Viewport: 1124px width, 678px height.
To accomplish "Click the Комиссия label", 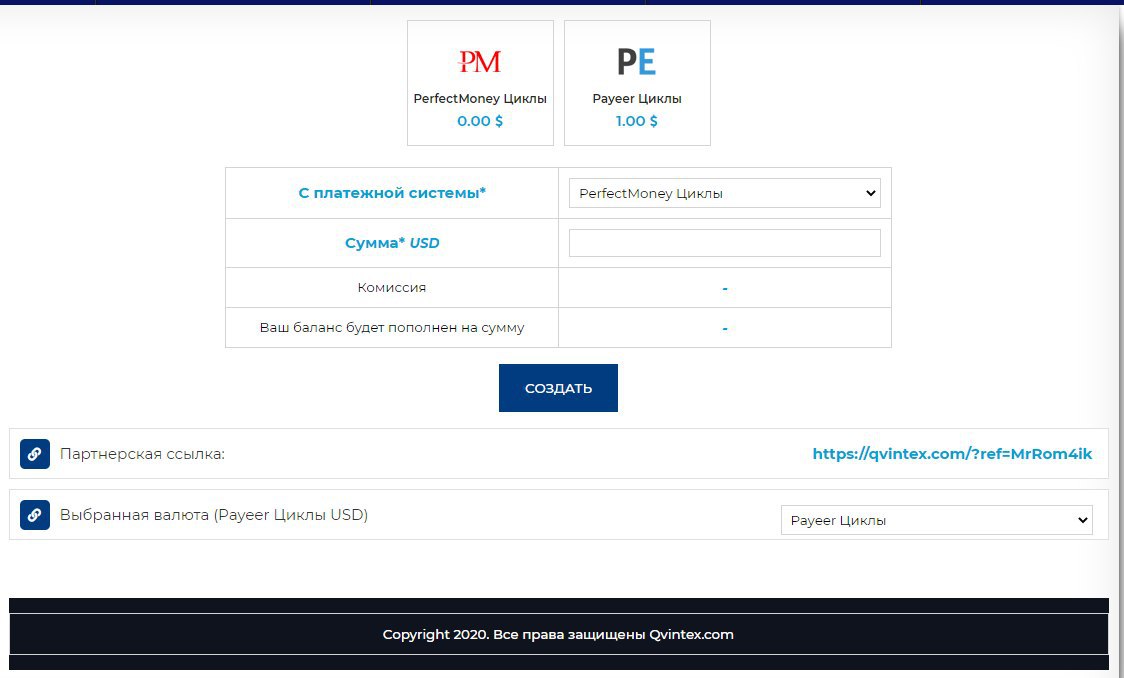I will tap(391, 287).
